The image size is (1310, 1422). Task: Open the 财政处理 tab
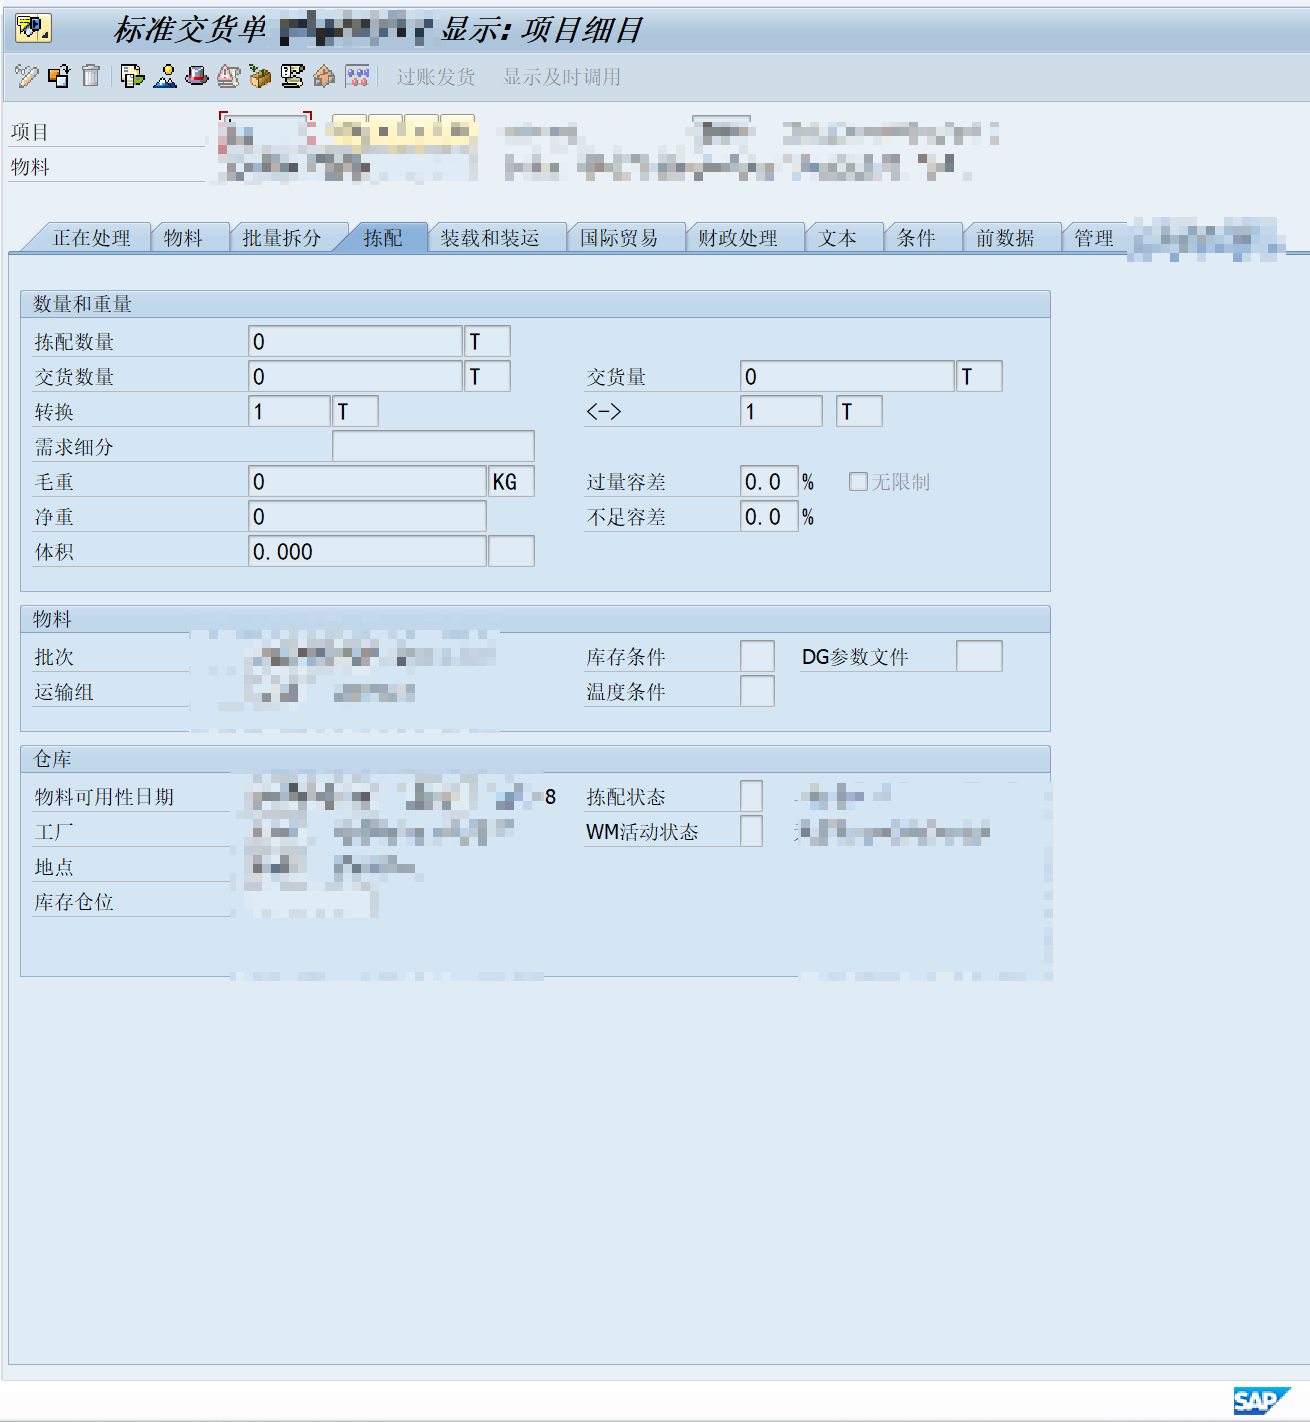[738, 238]
